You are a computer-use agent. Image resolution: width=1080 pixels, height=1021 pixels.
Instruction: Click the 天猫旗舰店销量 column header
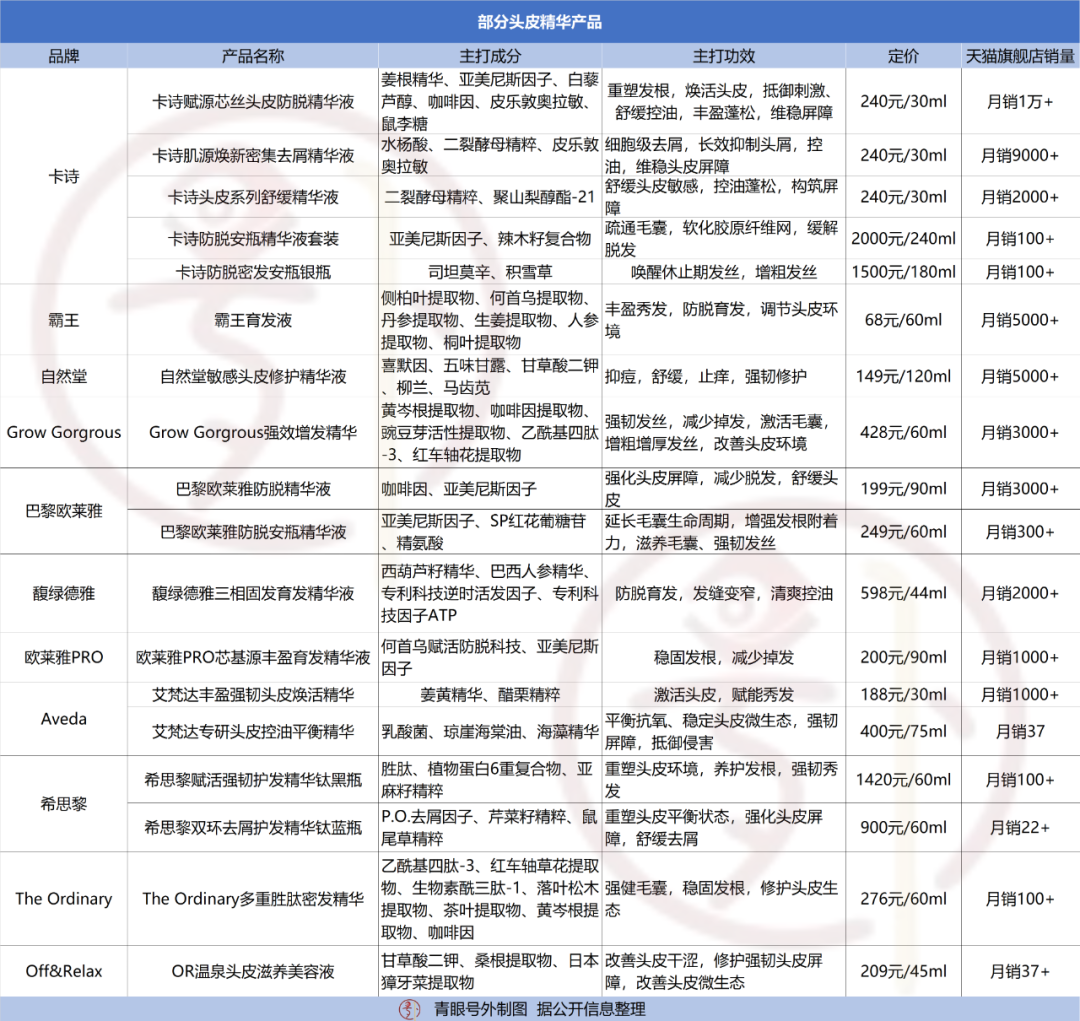pyautogui.click(x=1019, y=56)
